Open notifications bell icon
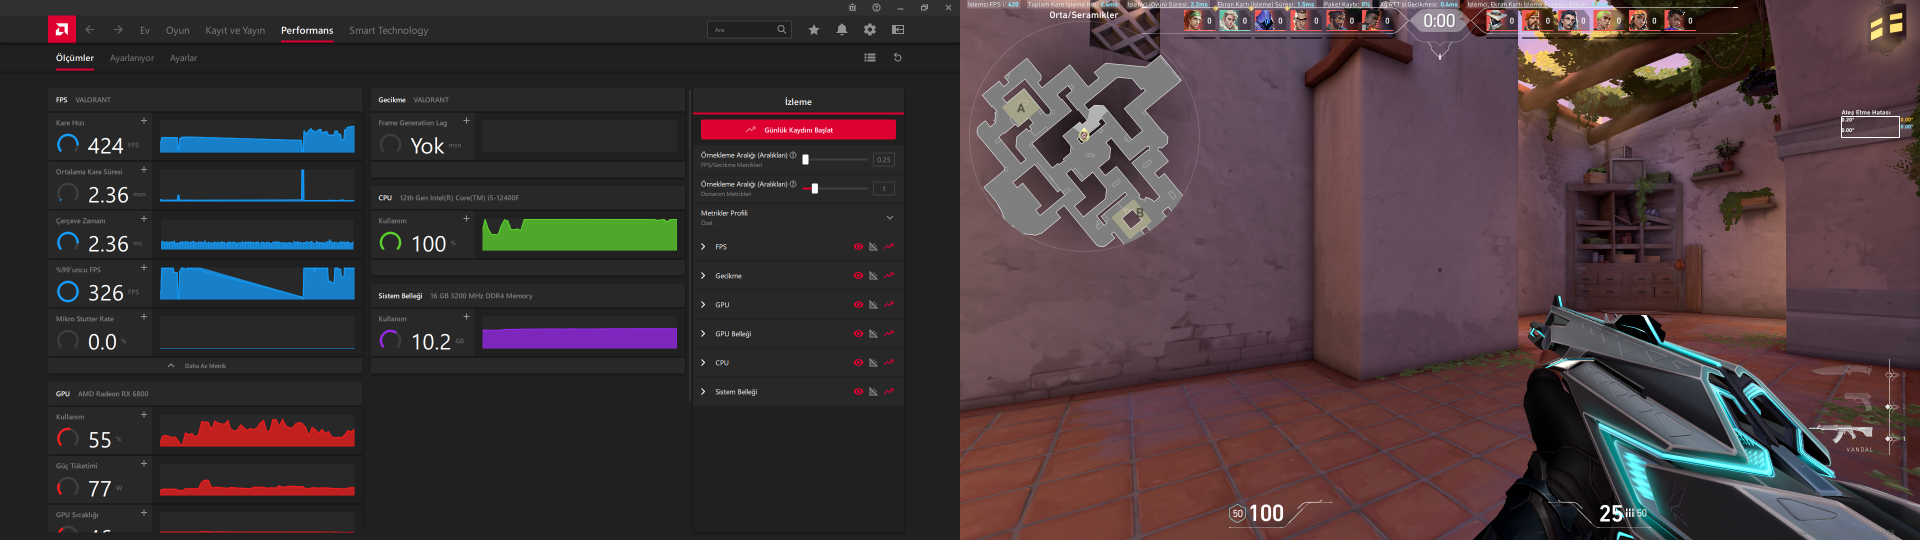Viewport: 1920px width, 540px height. (x=842, y=30)
